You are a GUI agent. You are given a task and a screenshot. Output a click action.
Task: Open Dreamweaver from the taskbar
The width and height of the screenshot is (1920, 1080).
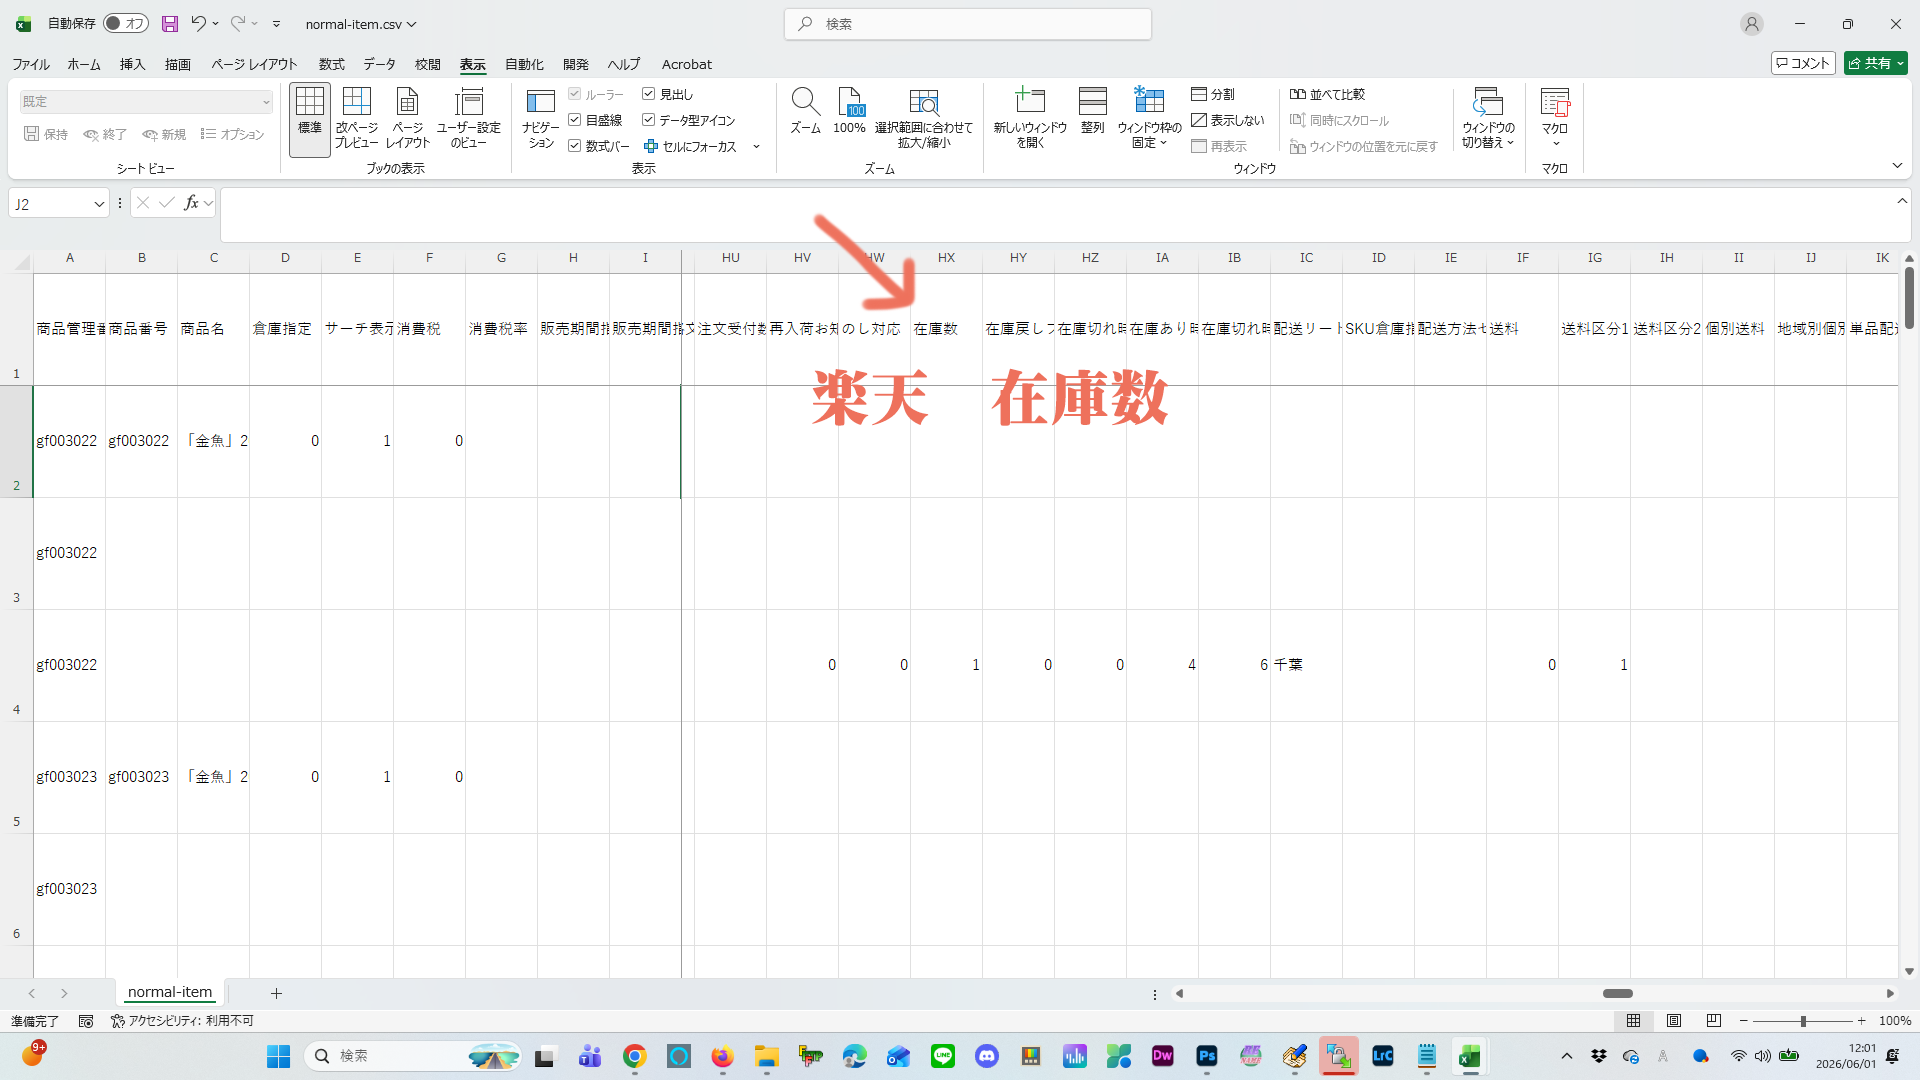(x=1162, y=1056)
